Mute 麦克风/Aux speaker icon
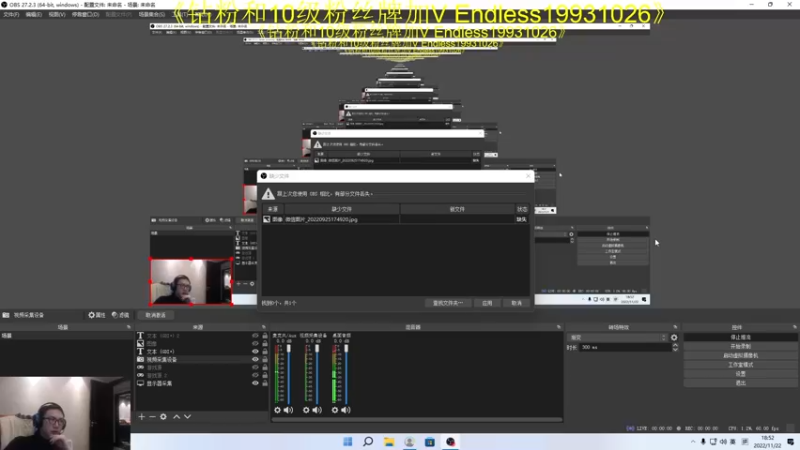This screenshot has width=800, height=450. [x=288, y=410]
